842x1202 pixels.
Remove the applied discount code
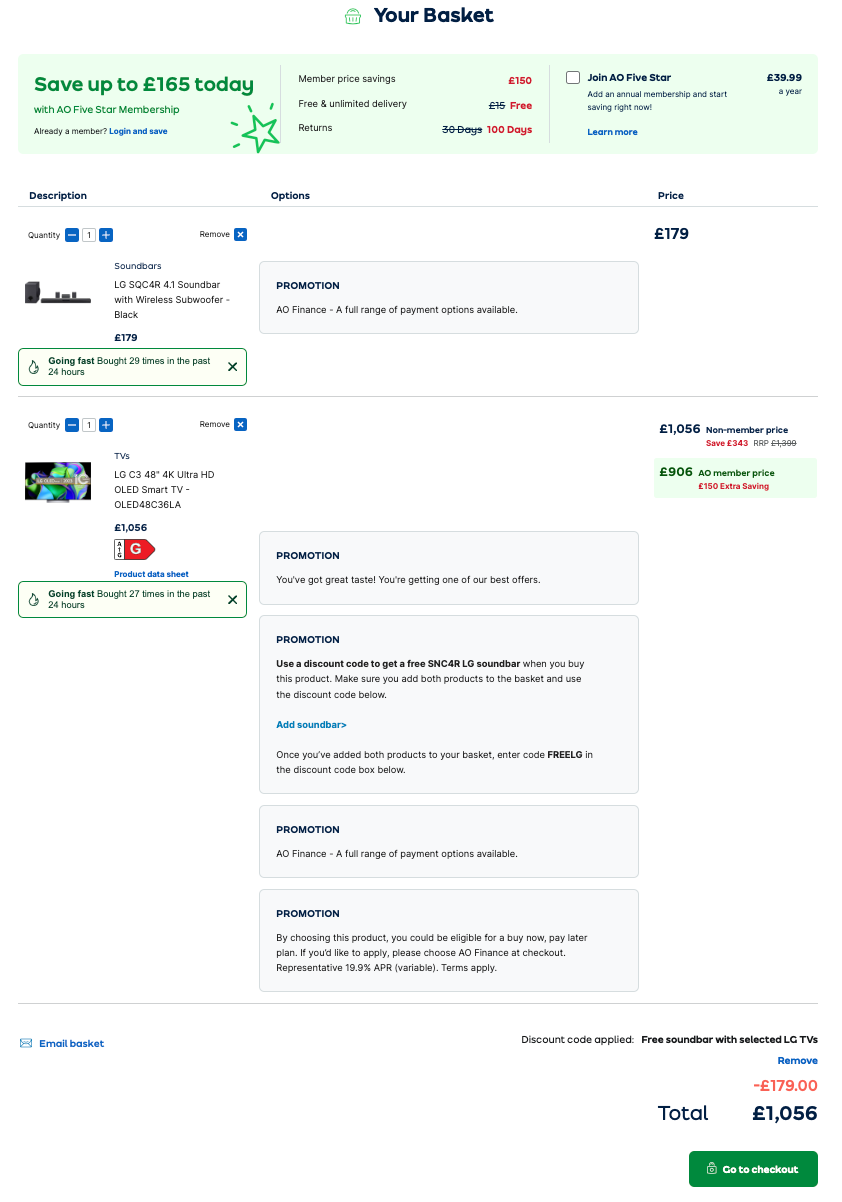tap(797, 1061)
